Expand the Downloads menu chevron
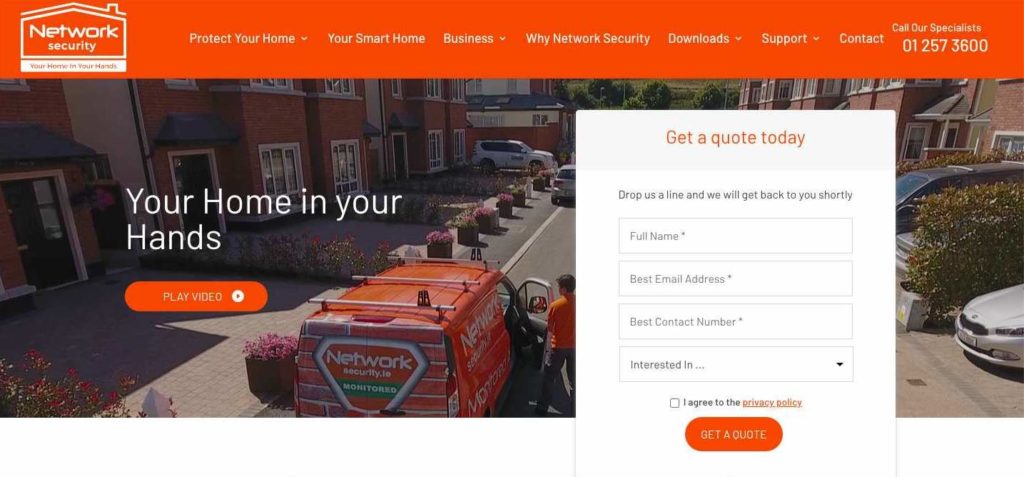 click(739, 39)
